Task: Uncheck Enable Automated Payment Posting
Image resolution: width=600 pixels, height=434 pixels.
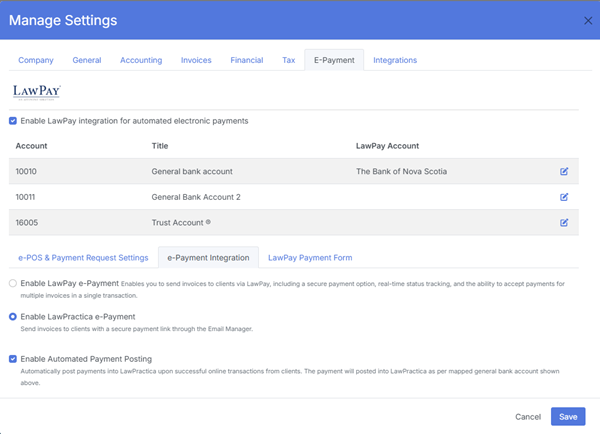Action: [13, 357]
